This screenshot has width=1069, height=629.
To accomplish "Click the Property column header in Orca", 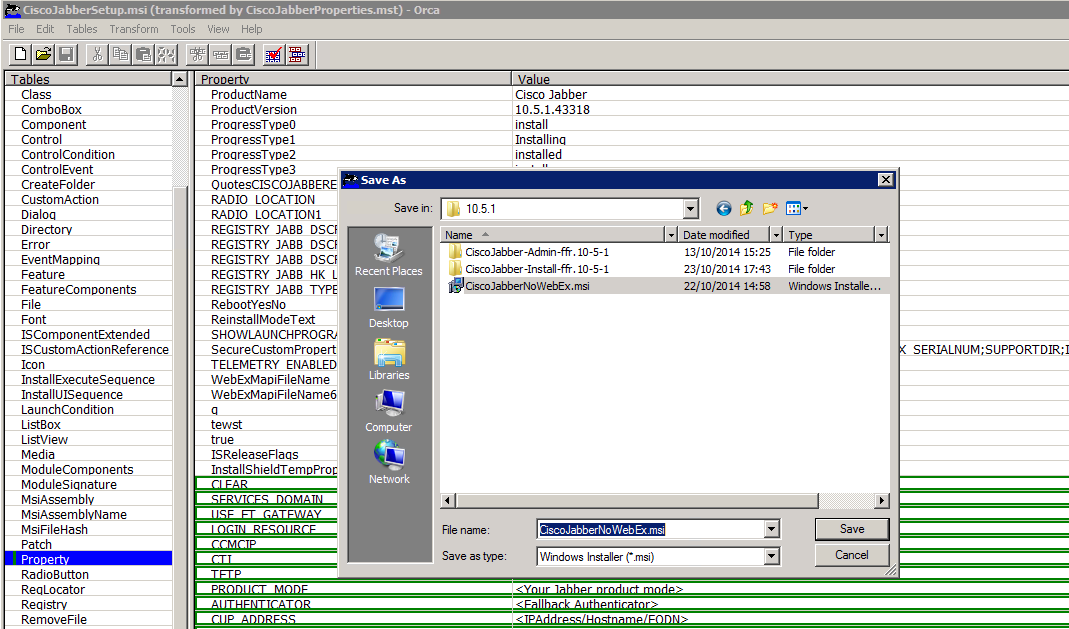I will click(352, 79).
